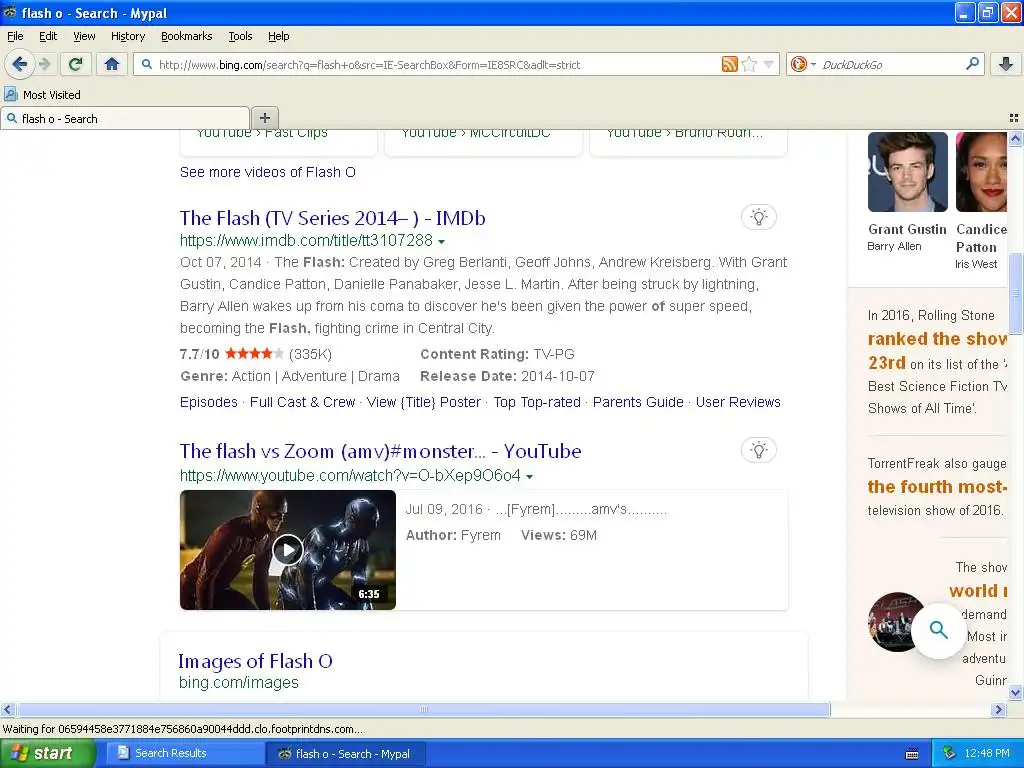Click the vertical scrollbar up arrow
The width and height of the screenshot is (1024, 768).
[x=1015, y=138]
